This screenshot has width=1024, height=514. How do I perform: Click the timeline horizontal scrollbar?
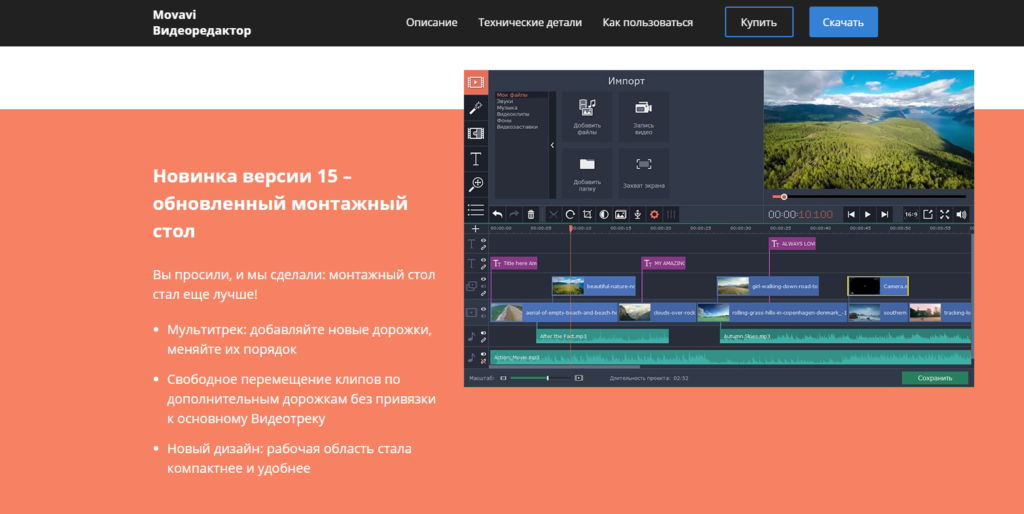click(565, 367)
